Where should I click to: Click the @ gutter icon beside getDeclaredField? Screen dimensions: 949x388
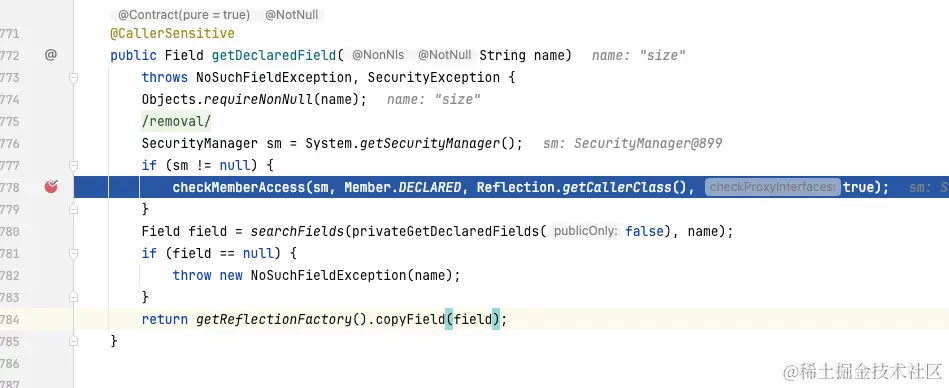pyautogui.click(x=51, y=55)
